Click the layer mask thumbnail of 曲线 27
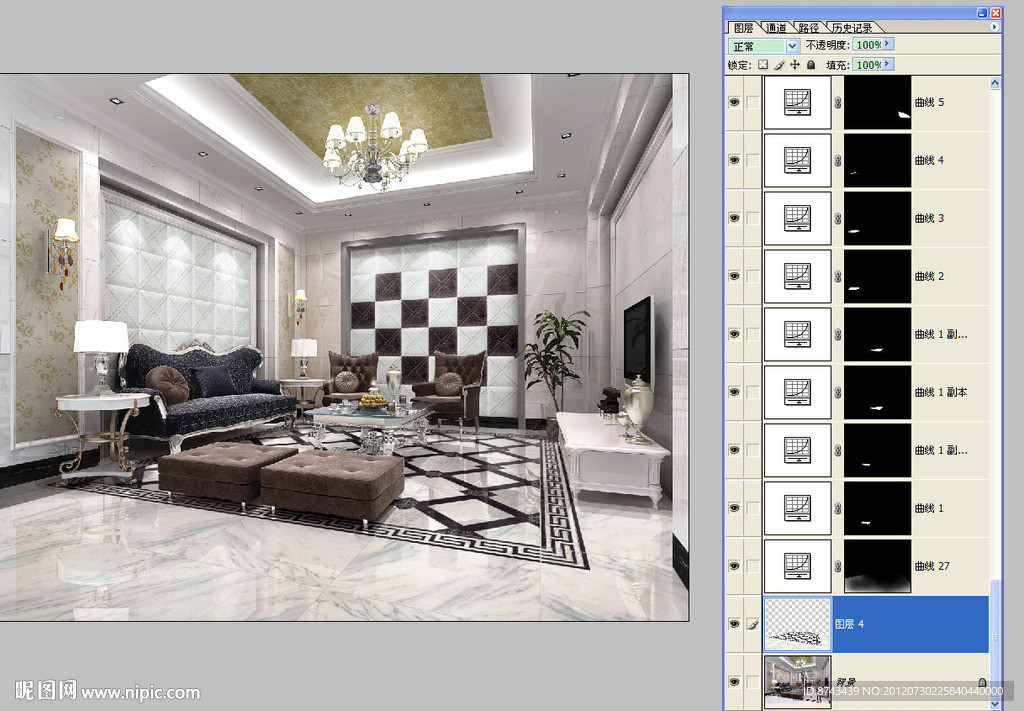This screenshot has width=1024, height=711. coord(877,566)
